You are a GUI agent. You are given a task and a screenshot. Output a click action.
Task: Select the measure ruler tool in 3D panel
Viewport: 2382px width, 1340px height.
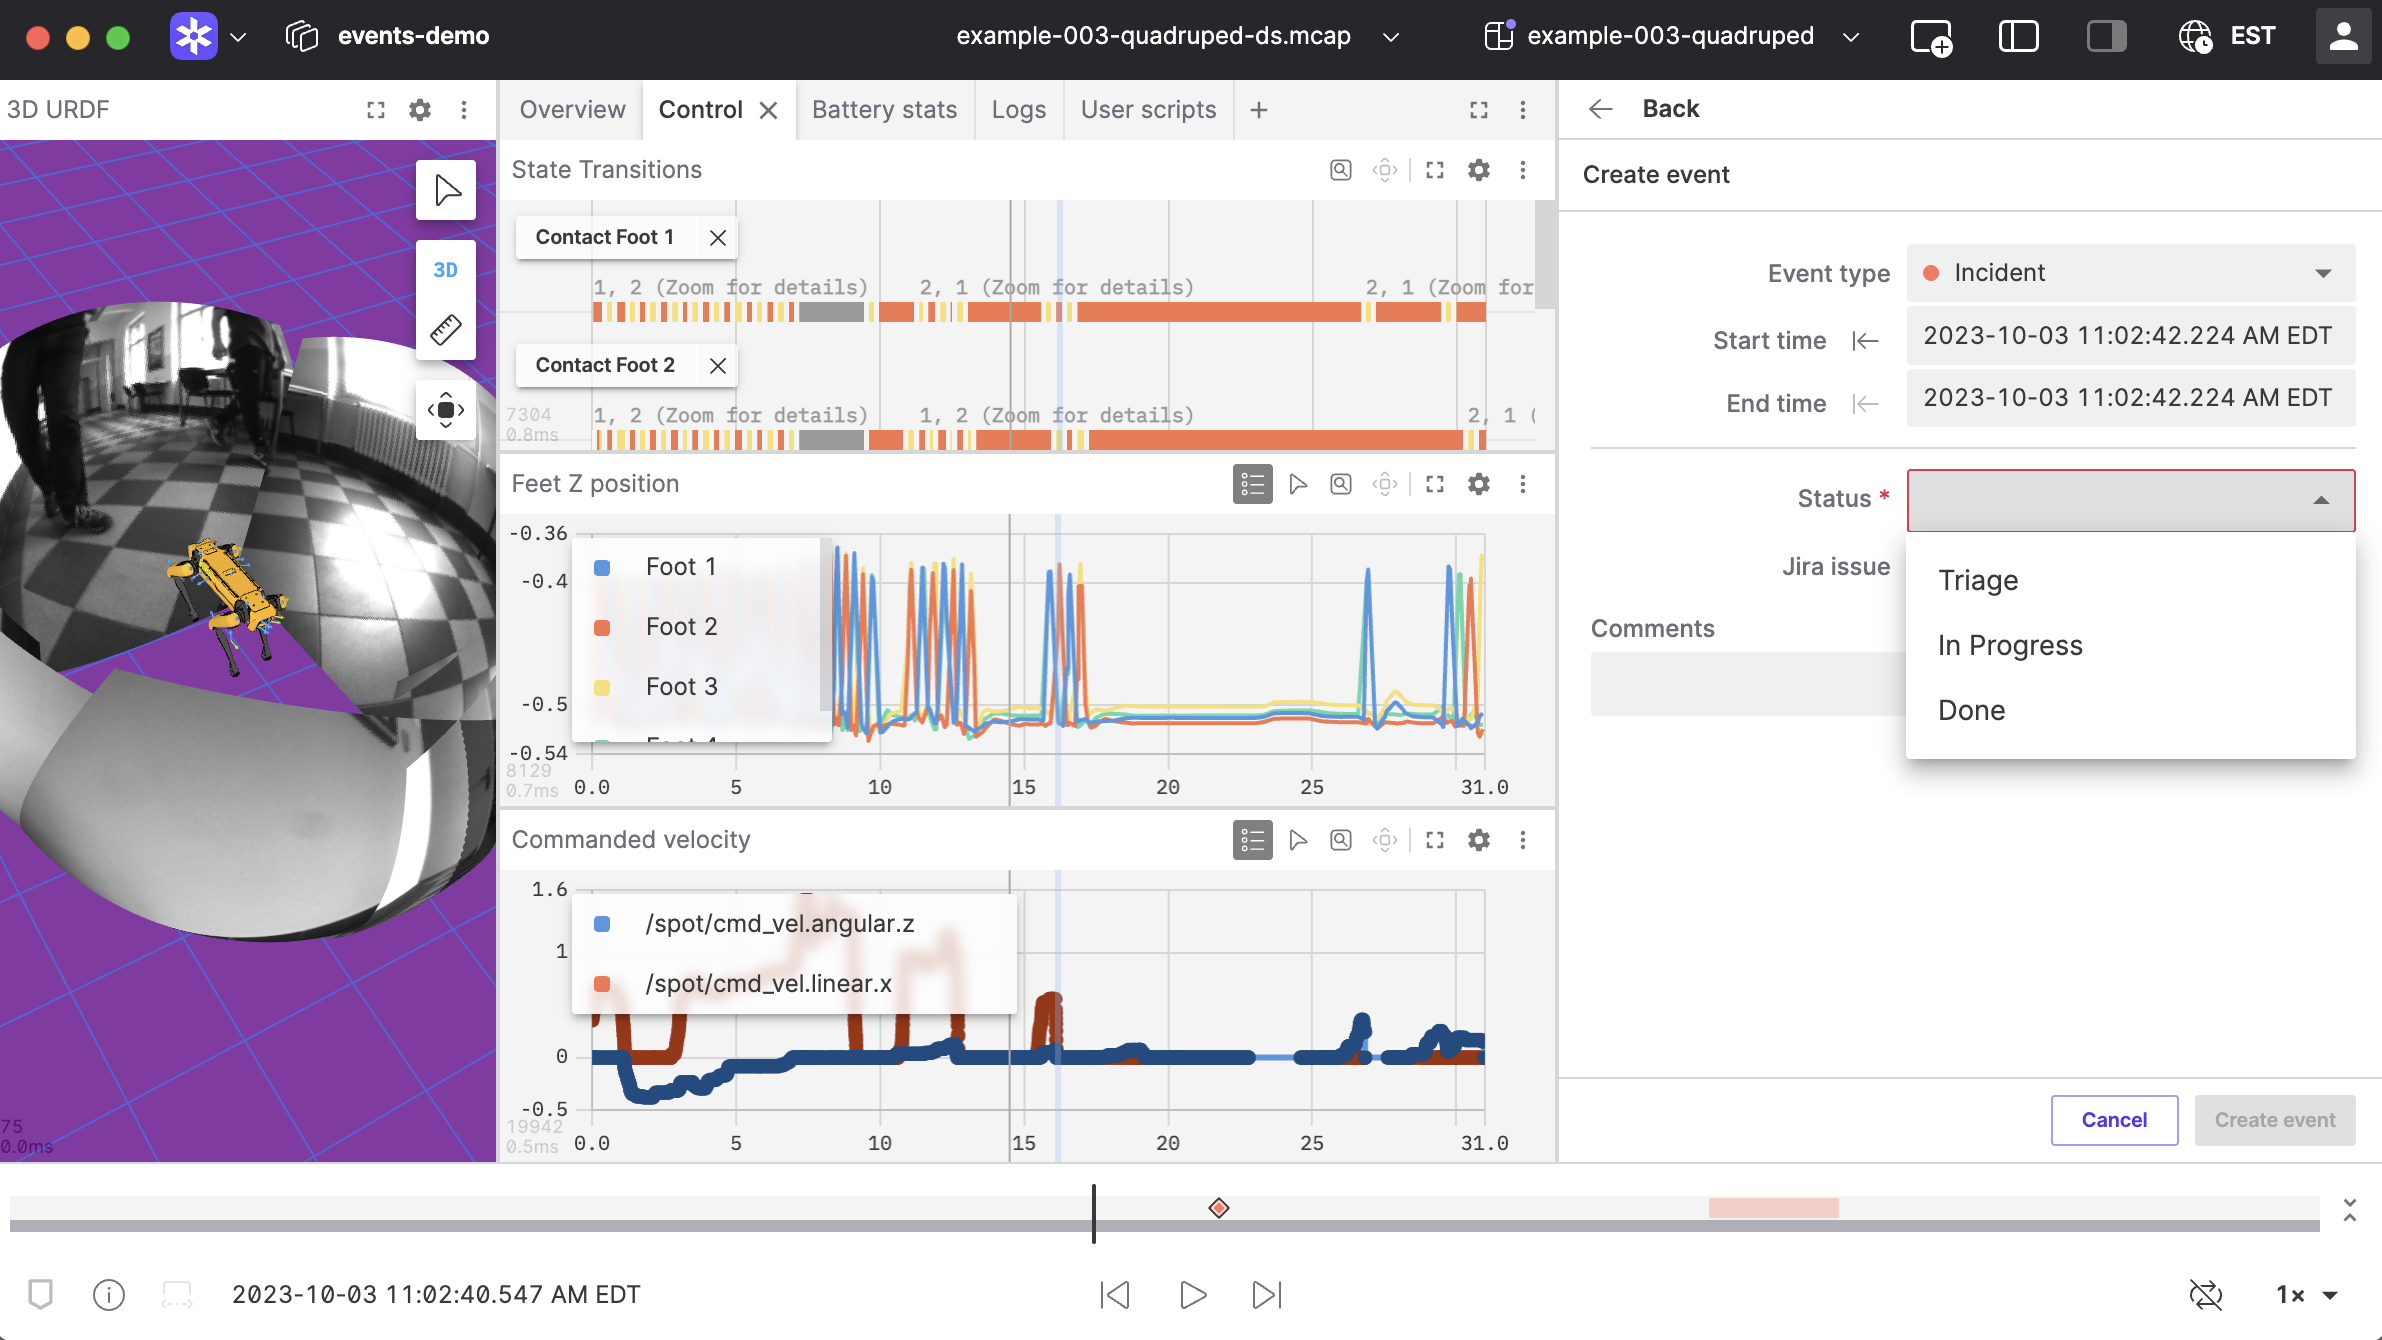(446, 330)
